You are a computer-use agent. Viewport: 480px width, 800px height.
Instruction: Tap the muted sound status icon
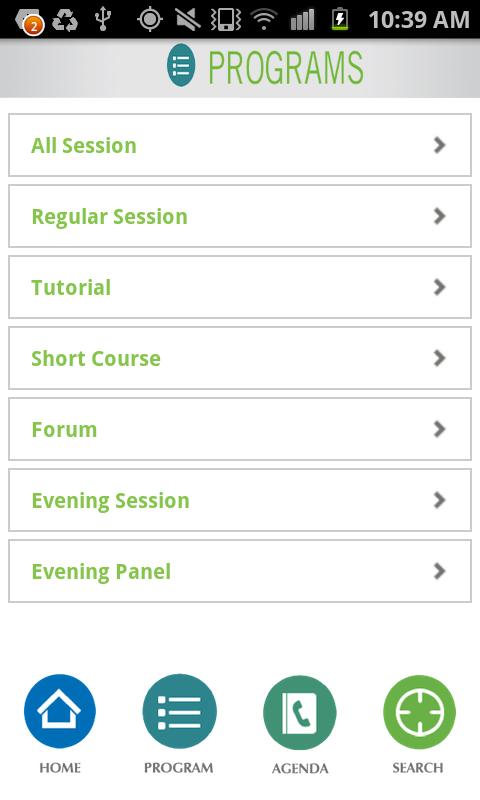(188, 19)
